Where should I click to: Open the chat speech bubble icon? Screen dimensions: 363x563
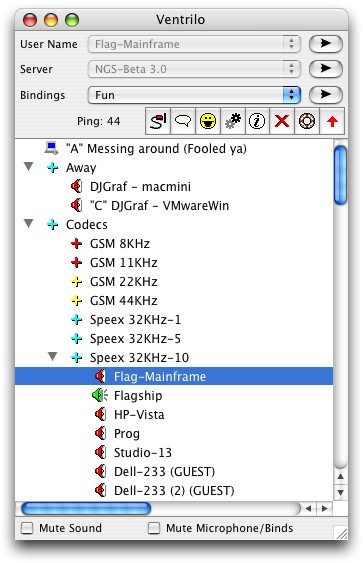[x=183, y=121]
